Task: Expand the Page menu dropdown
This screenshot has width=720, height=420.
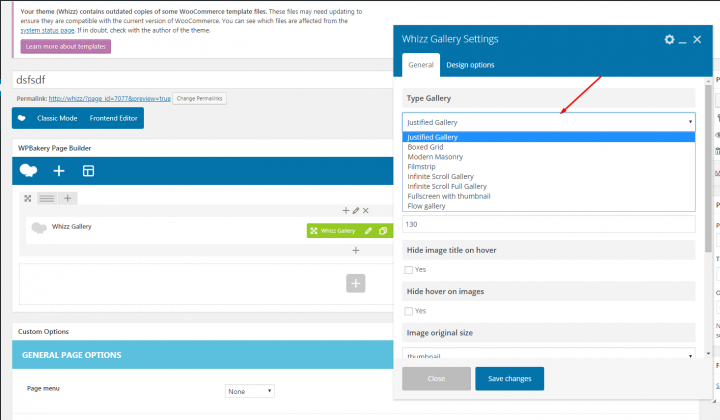Action: [x=249, y=391]
